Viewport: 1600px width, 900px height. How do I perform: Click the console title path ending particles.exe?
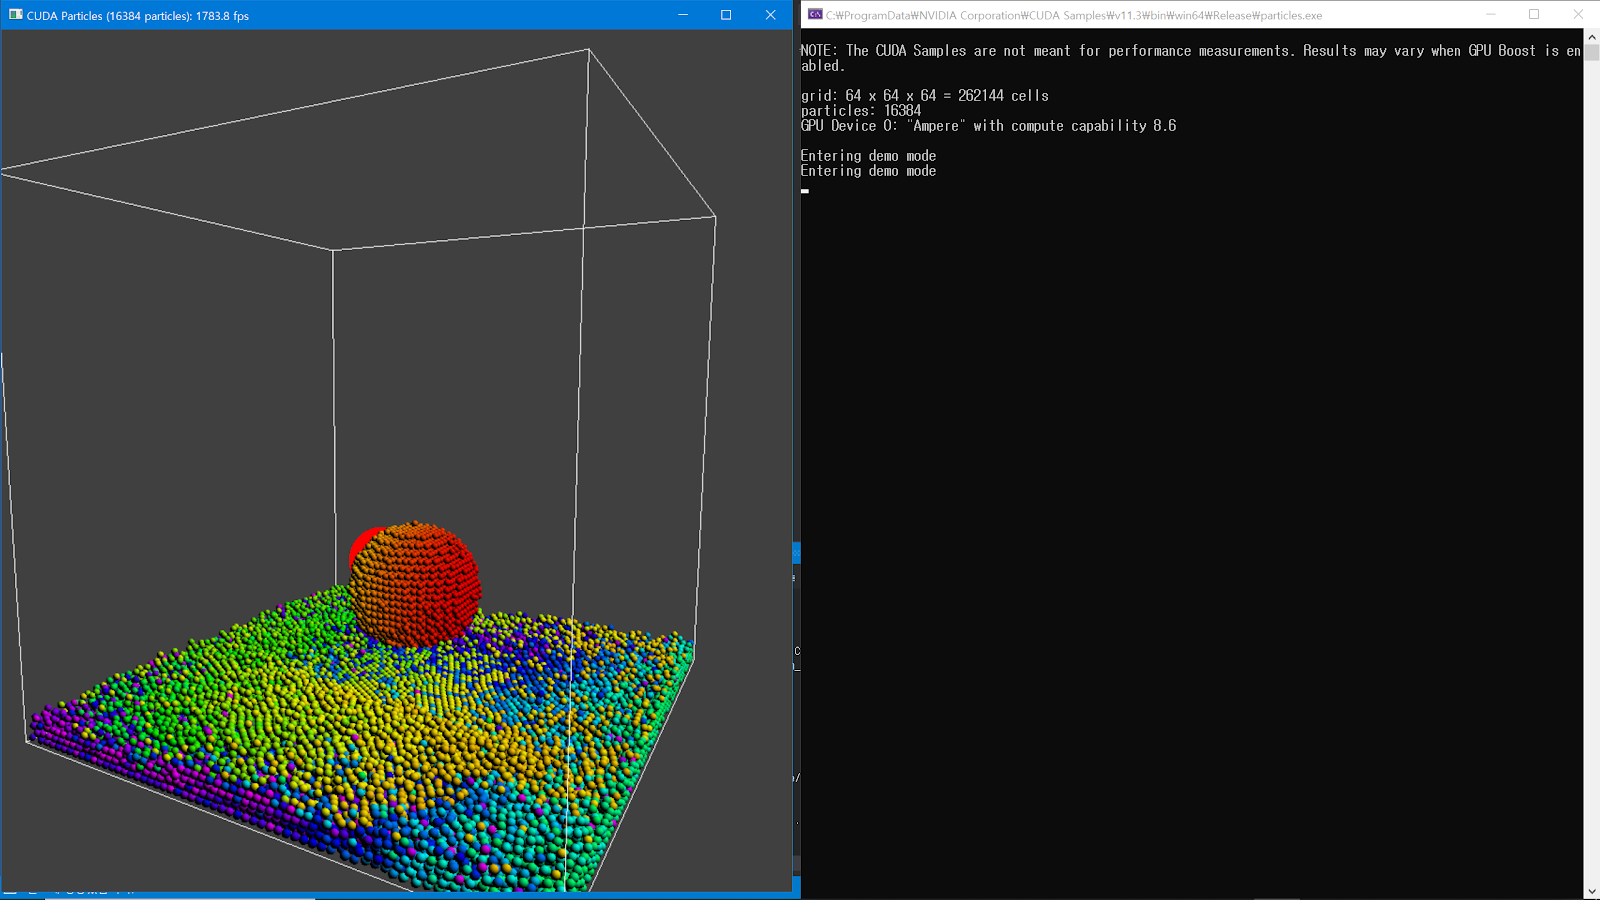pyautogui.click(x=1074, y=16)
